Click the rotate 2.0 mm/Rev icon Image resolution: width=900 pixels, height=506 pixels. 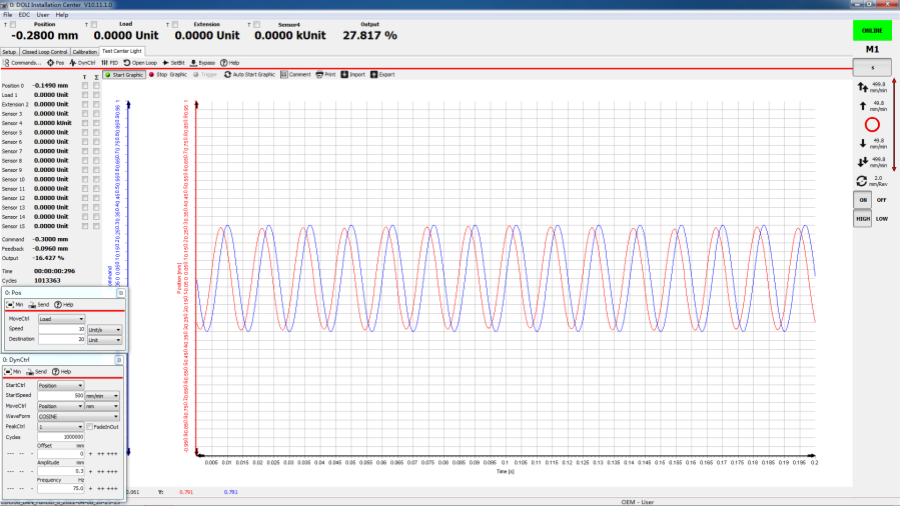[x=862, y=181]
